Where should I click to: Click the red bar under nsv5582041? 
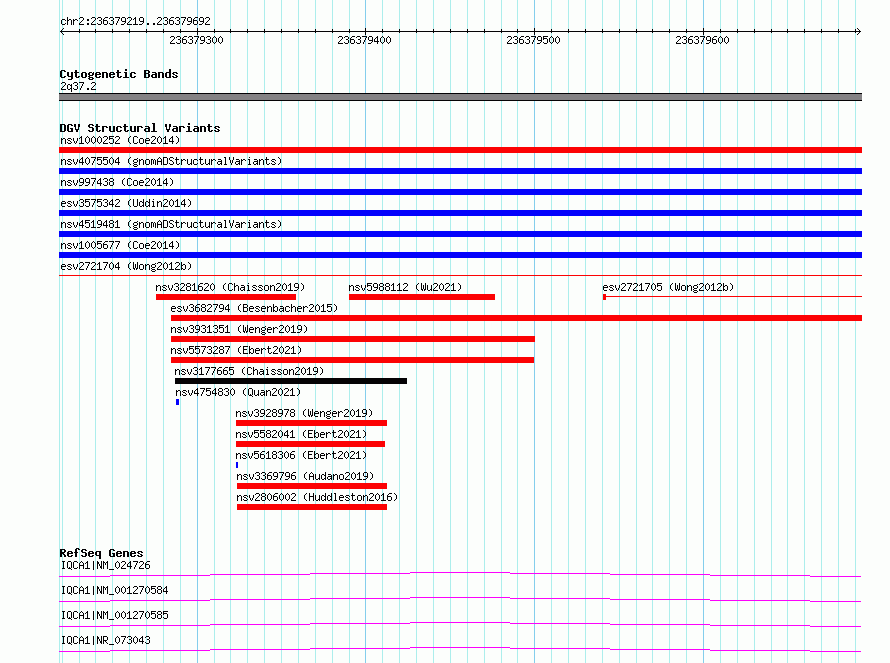point(310,444)
